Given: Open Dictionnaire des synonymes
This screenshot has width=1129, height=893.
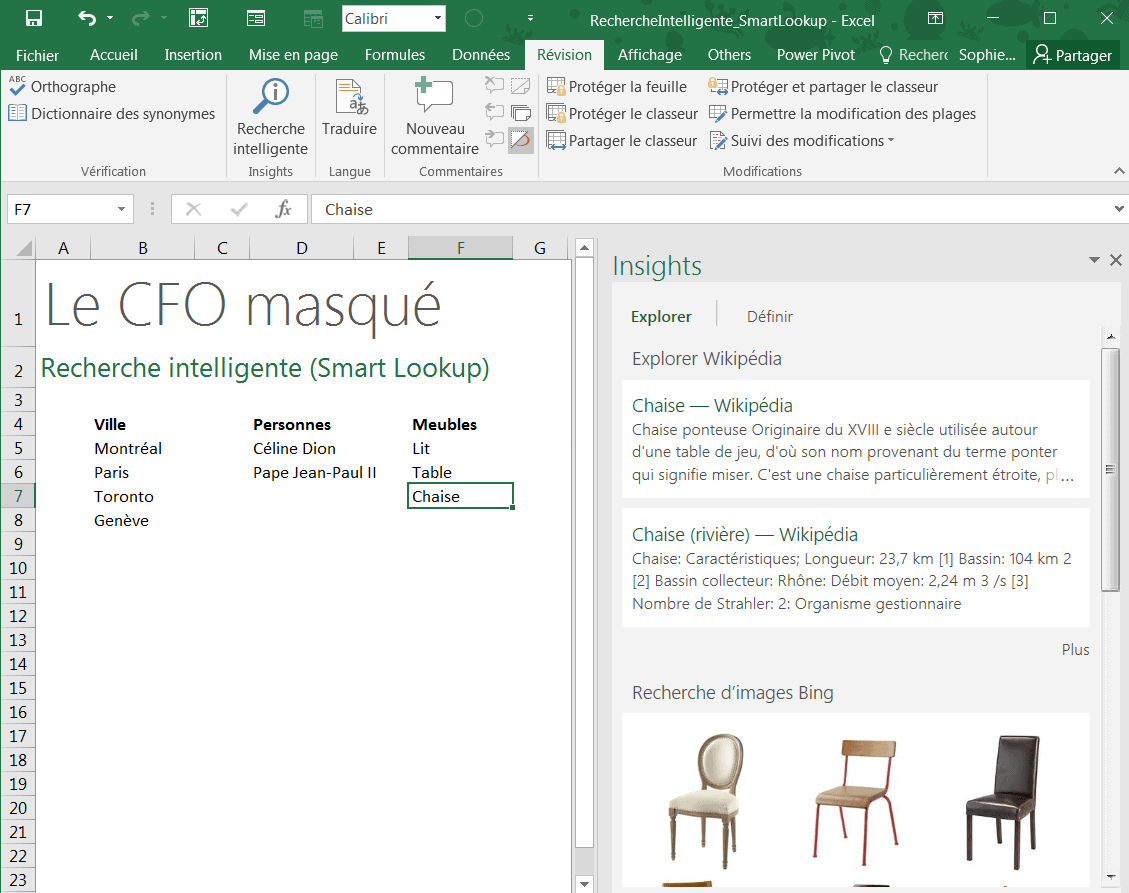Looking at the screenshot, I should (x=112, y=114).
